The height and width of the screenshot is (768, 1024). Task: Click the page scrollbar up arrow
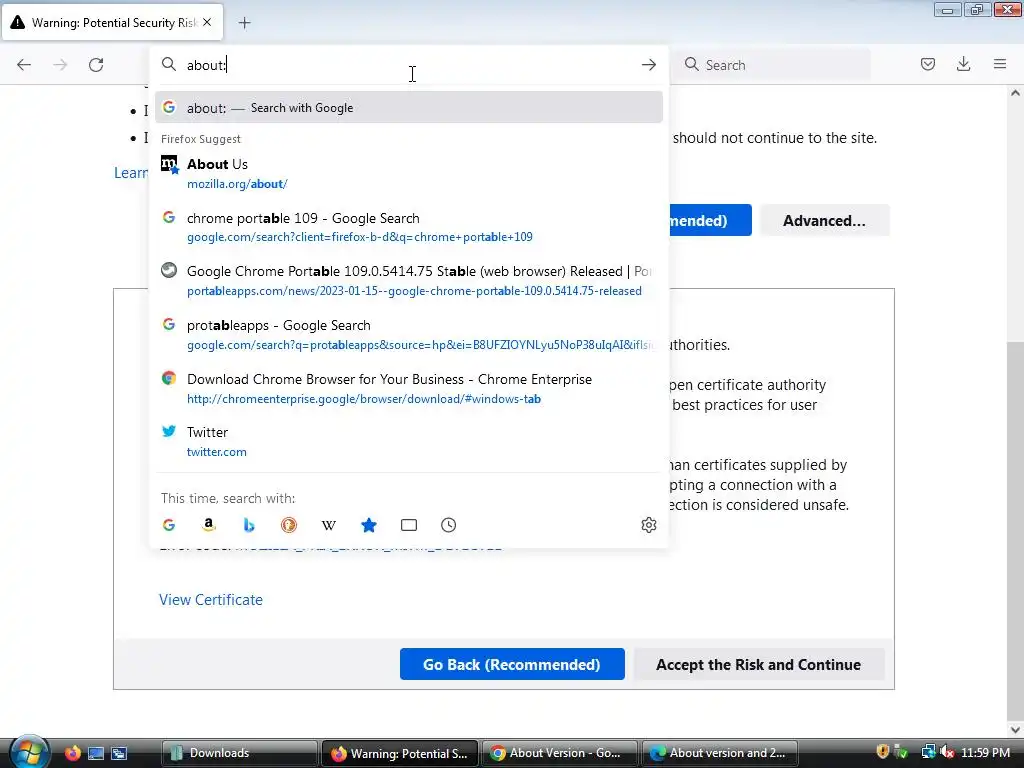pyautogui.click(x=1015, y=93)
